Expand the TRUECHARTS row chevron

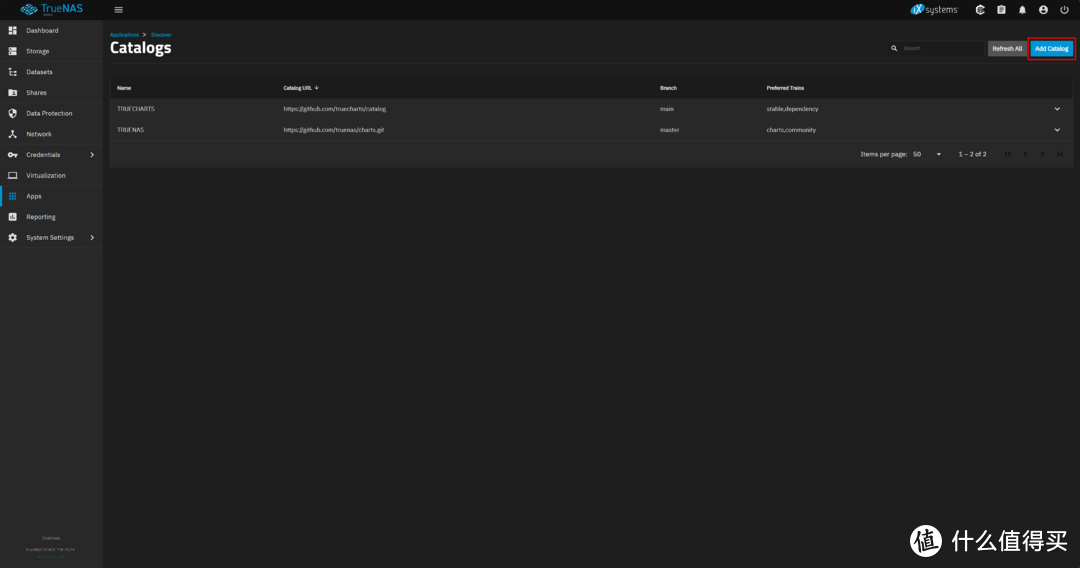[x=1057, y=109]
